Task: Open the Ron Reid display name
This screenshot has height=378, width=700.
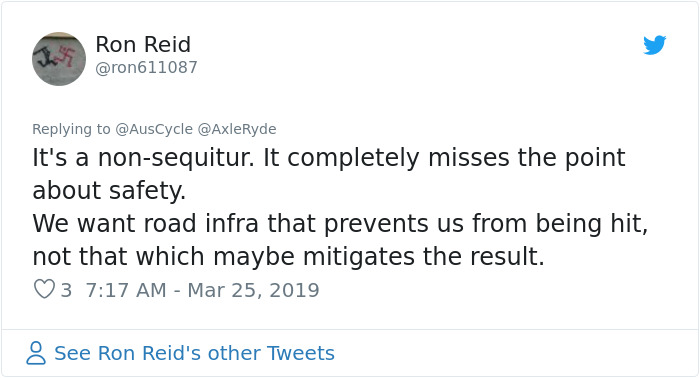Action: pyautogui.click(x=143, y=45)
